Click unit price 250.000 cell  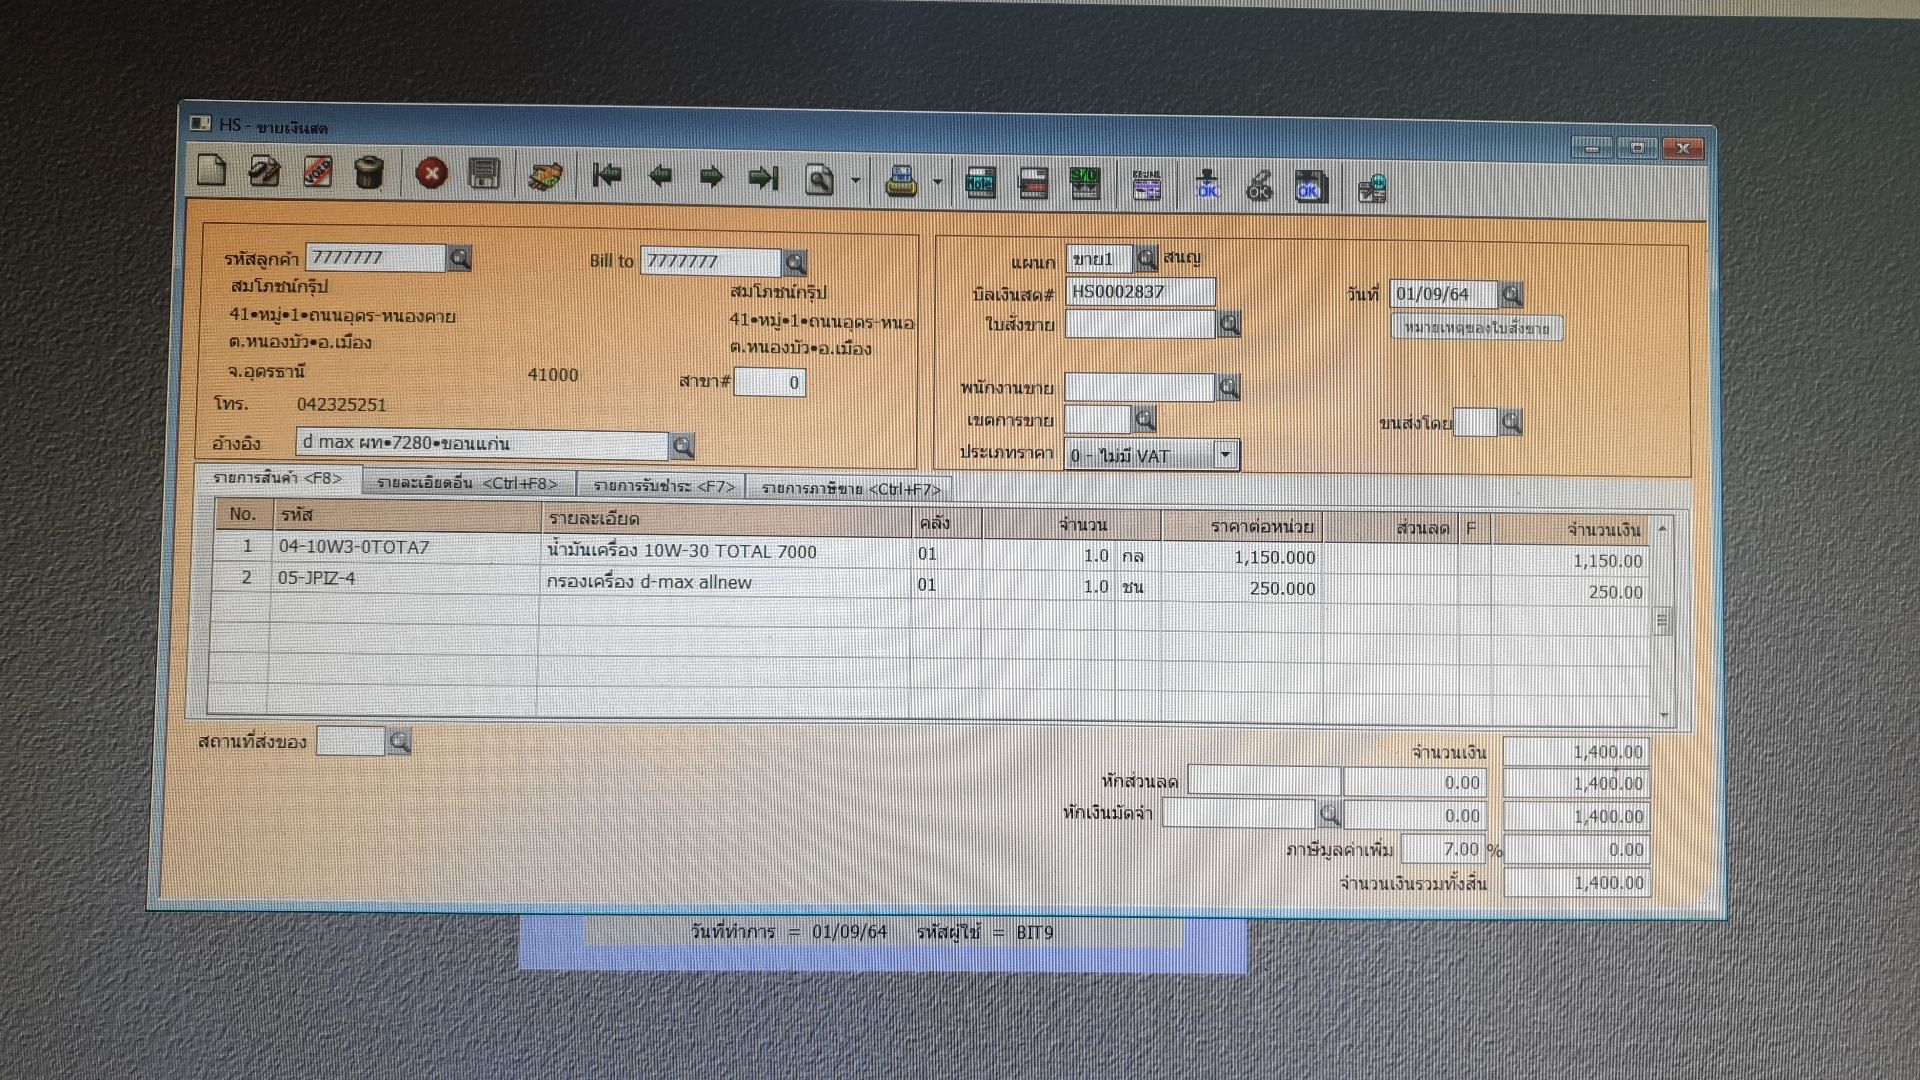1242,588
